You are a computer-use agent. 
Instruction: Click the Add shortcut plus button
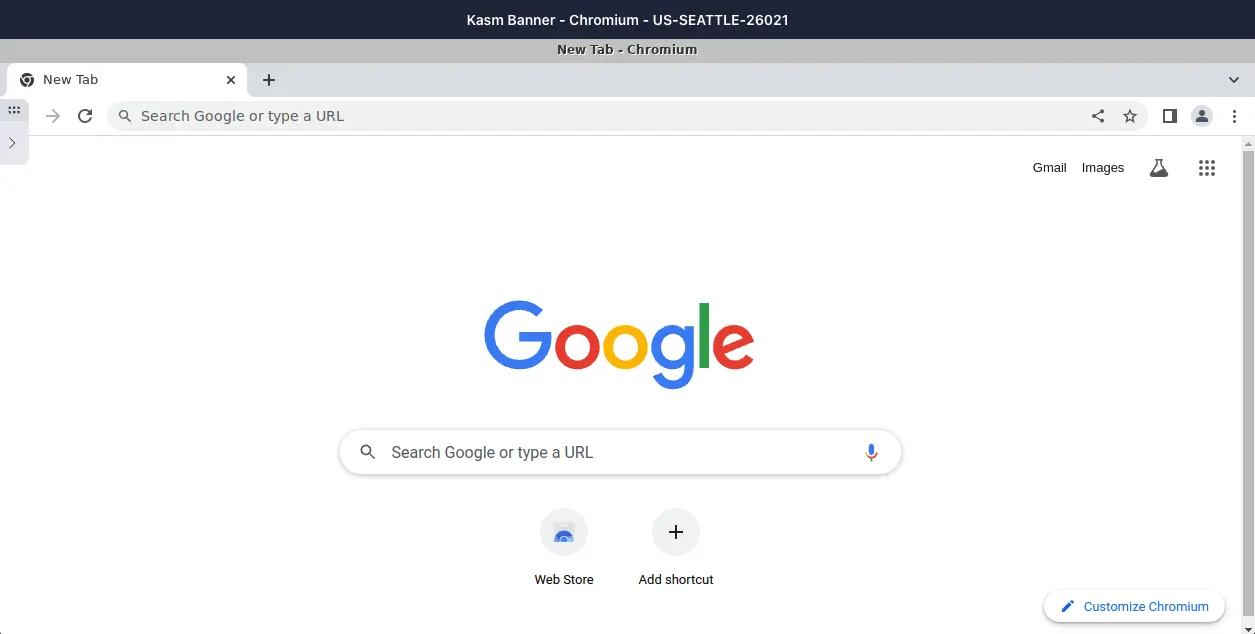tap(676, 533)
